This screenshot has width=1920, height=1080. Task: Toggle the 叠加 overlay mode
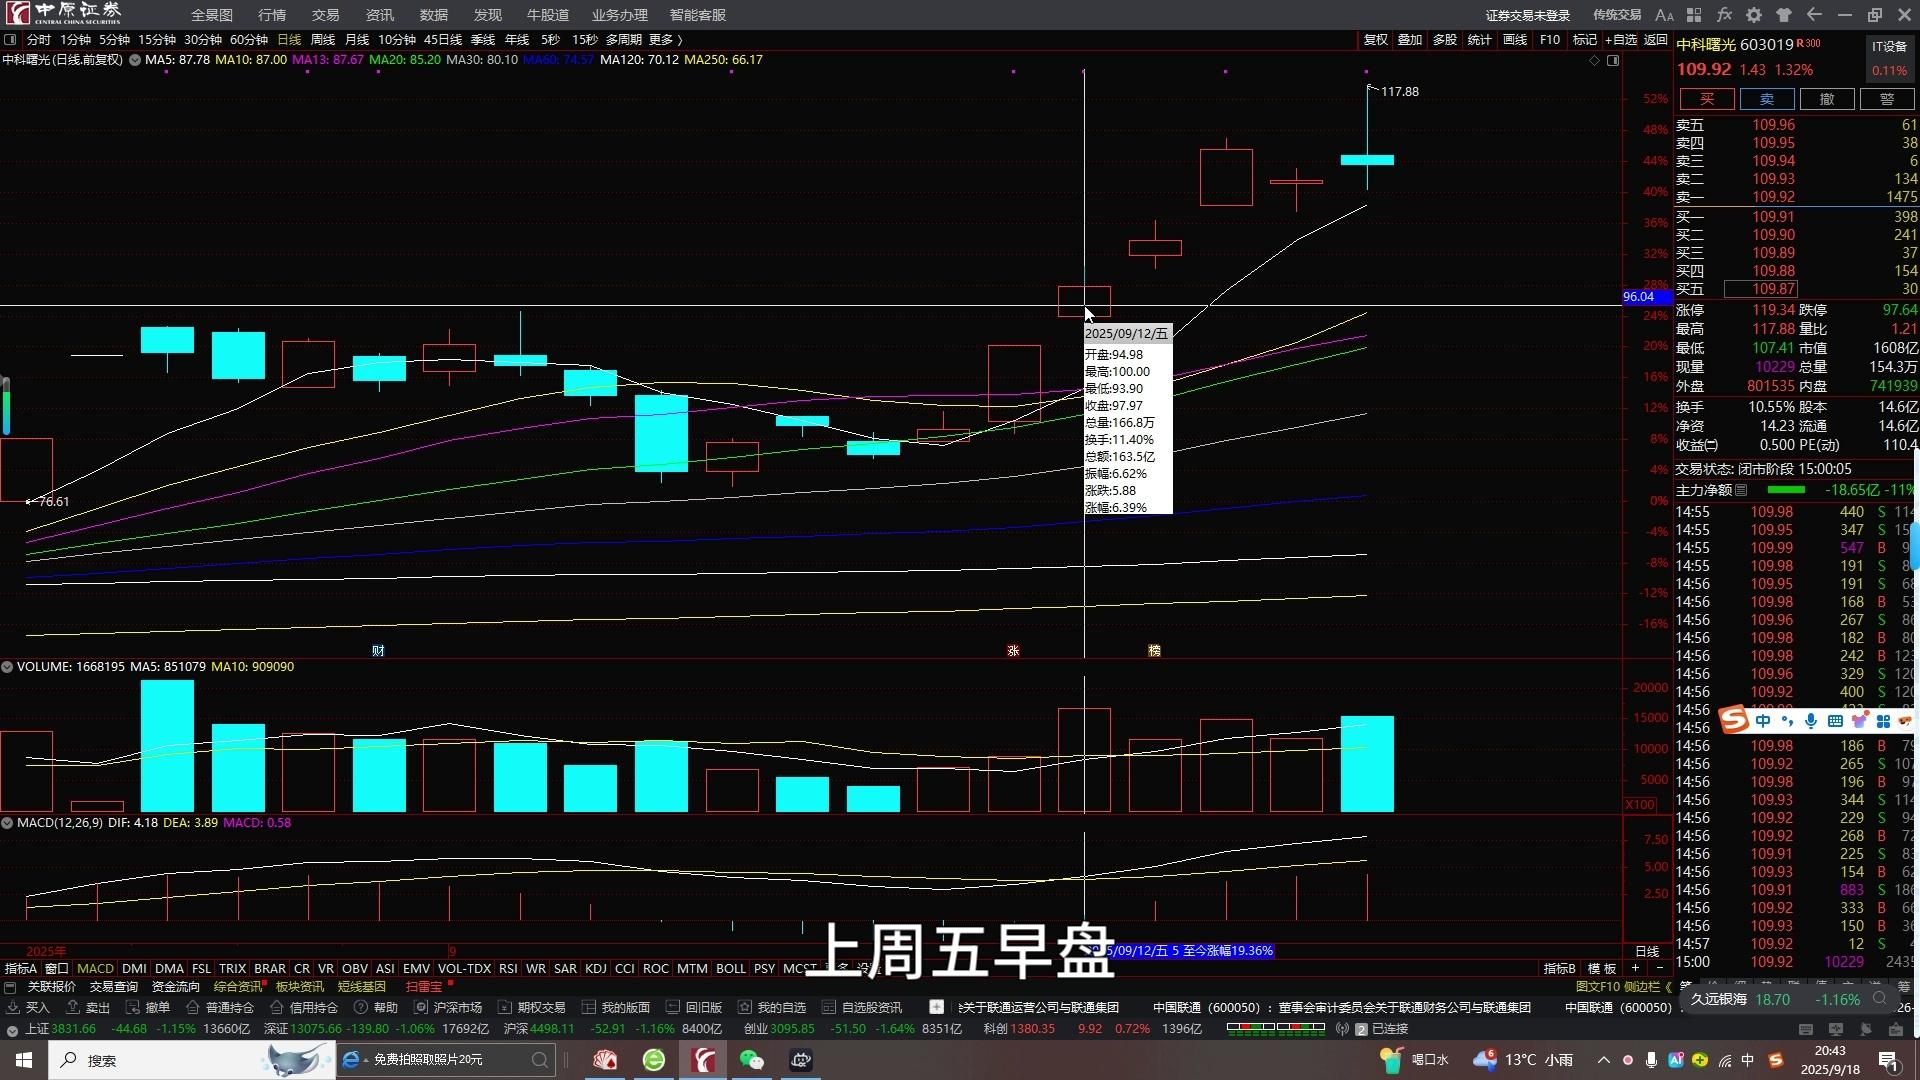pyautogui.click(x=1410, y=40)
